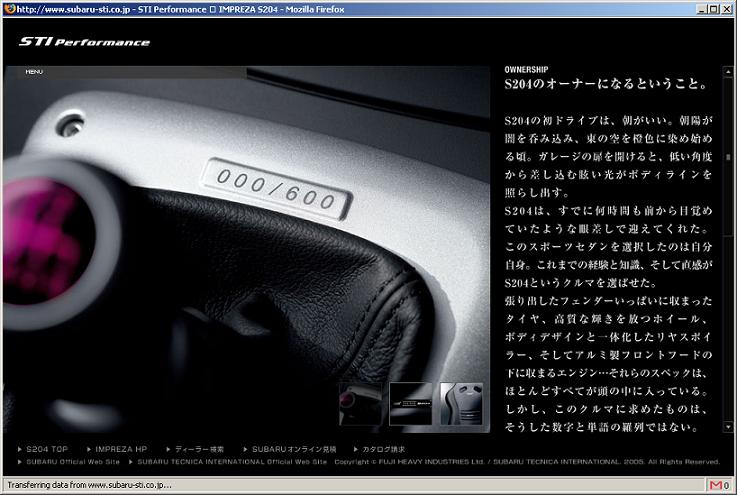Viewport: 737px width, 495px height.
Task: Select the middle serial plate thumbnail
Action: tap(410, 403)
